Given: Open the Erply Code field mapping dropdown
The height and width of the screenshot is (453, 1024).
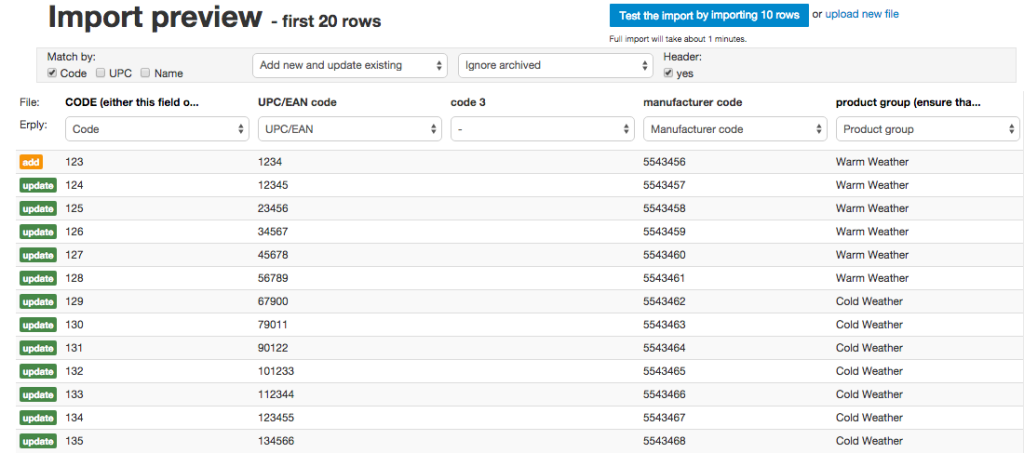Looking at the screenshot, I should point(157,129).
